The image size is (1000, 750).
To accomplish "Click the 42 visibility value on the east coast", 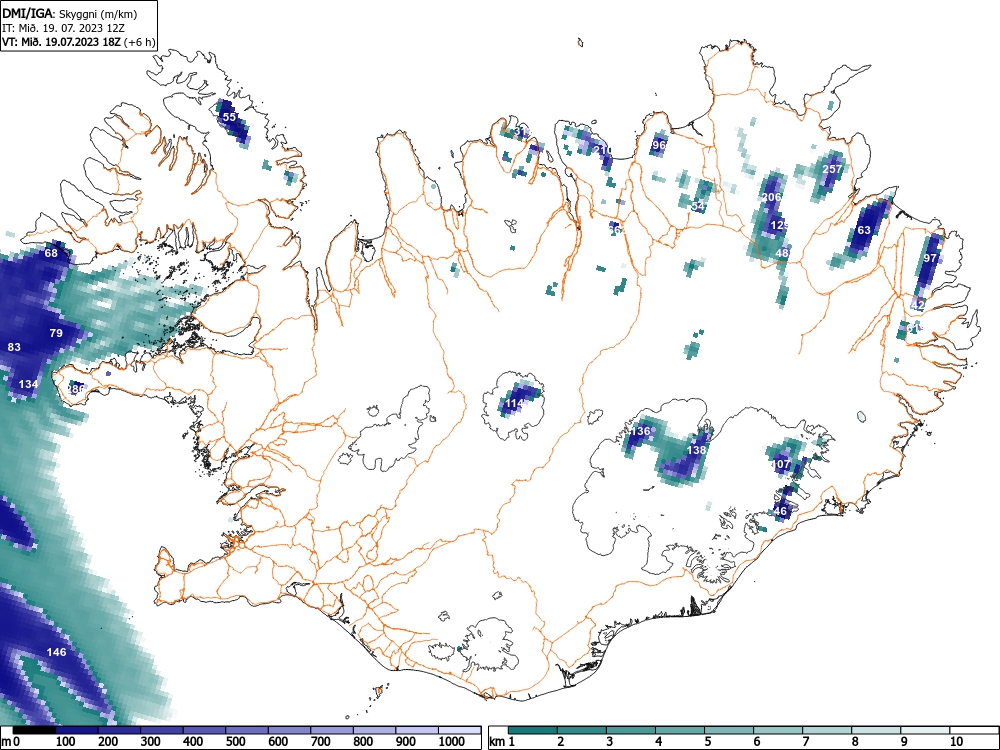I will 918,305.
